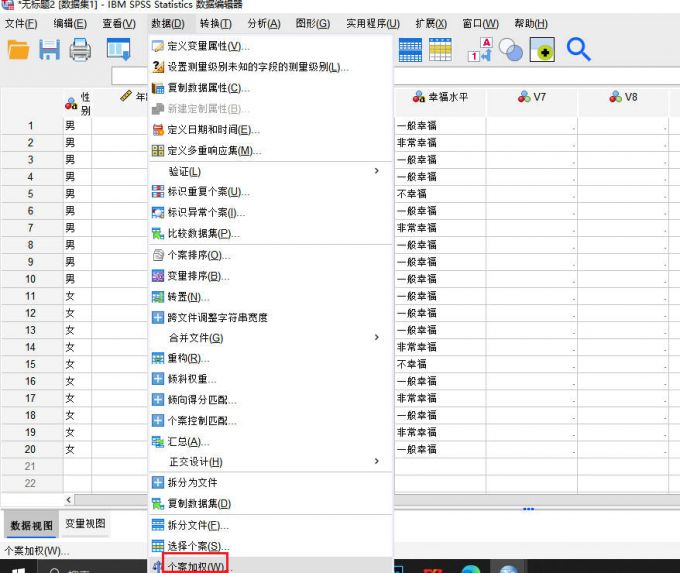Open the 帮助(H) menu

[531, 23]
